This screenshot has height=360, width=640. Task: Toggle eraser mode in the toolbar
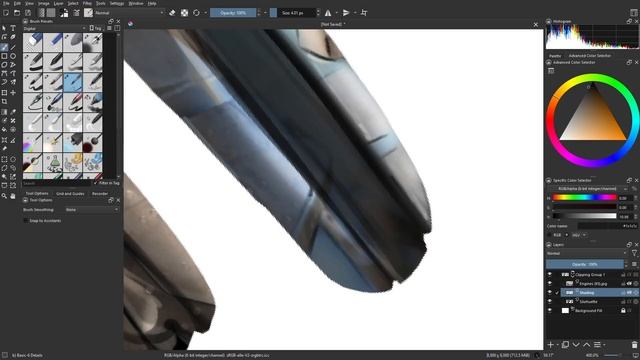[172, 13]
